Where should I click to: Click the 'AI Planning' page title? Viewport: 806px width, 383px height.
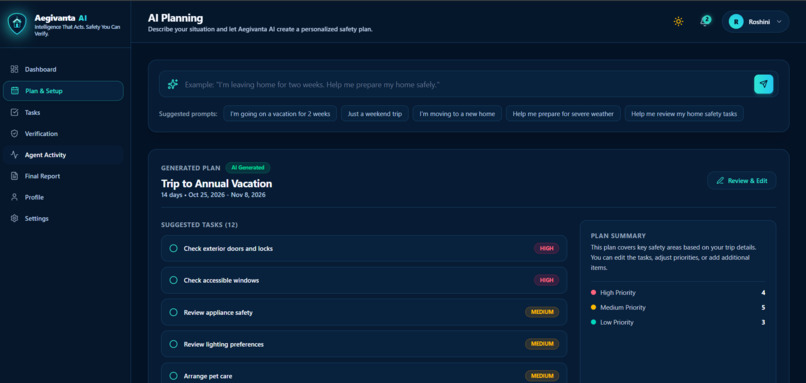tap(175, 19)
